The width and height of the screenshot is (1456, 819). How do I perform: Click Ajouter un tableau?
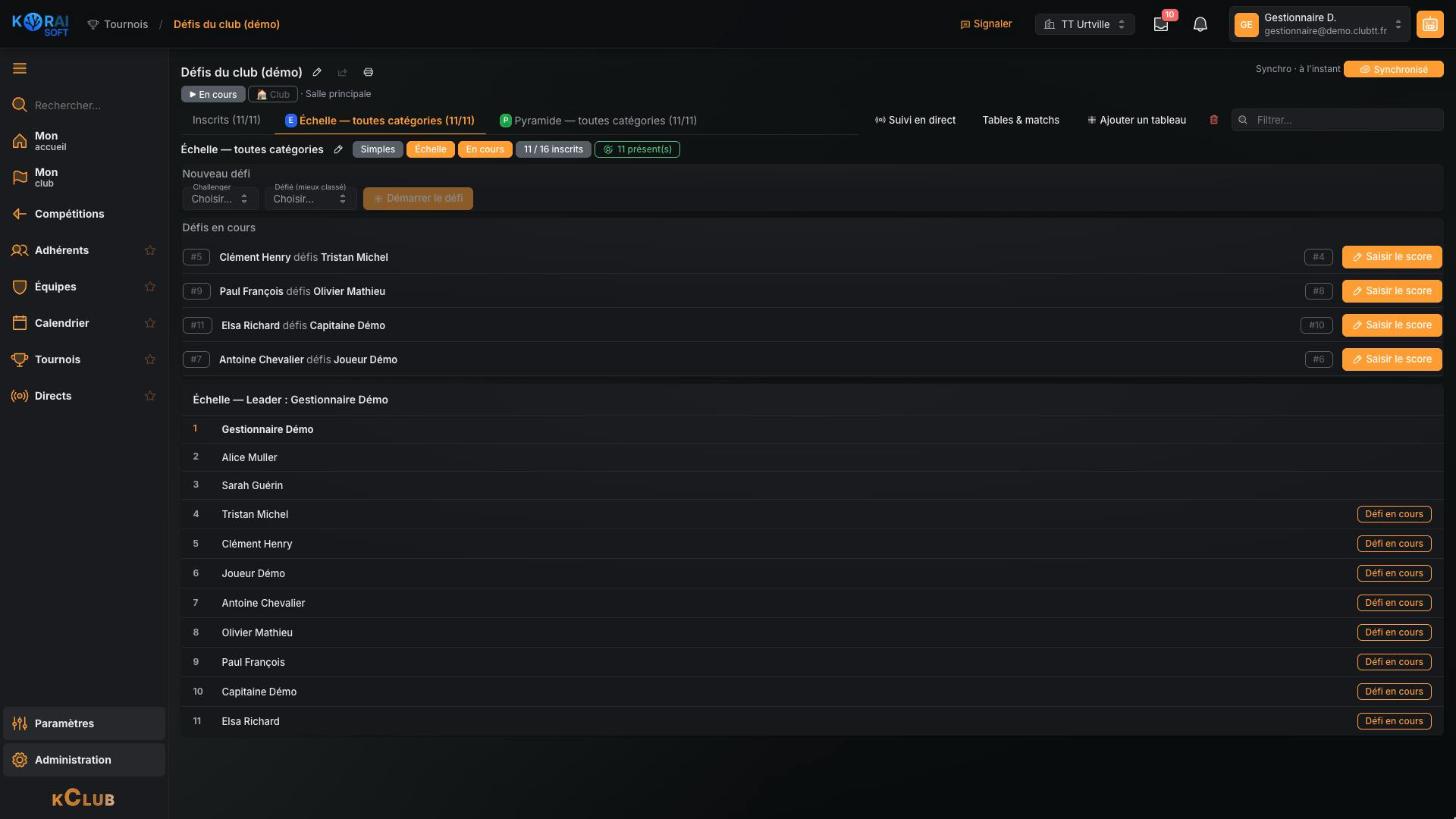(1136, 120)
